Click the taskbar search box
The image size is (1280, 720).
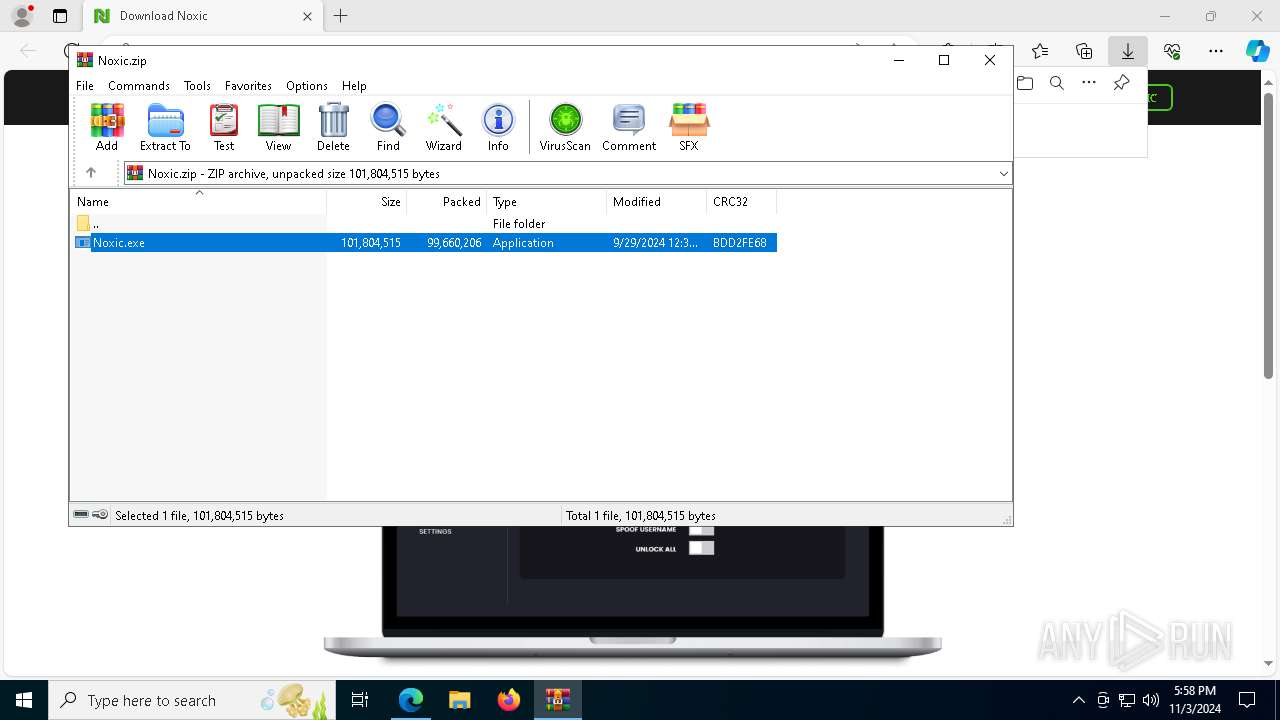pyautogui.click(x=190, y=700)
